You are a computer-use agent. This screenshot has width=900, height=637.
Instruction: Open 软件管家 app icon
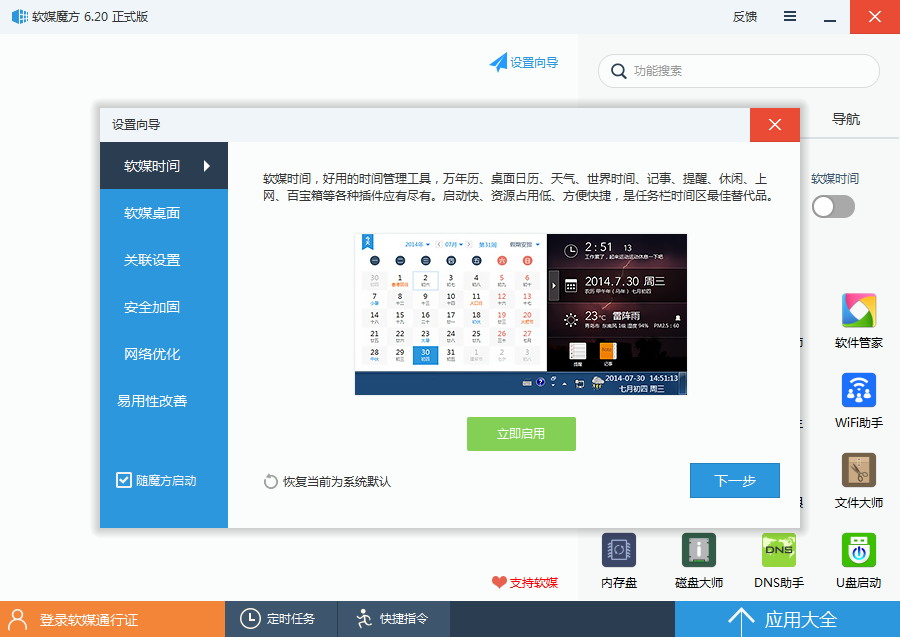click(x=858, y=312)
